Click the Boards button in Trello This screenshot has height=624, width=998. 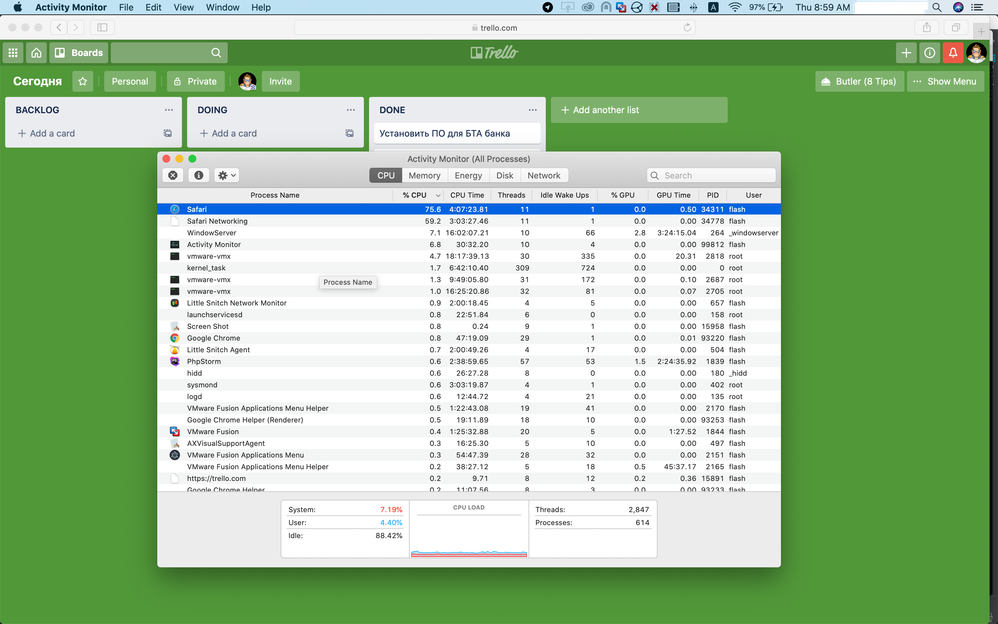tap(79, 53)
